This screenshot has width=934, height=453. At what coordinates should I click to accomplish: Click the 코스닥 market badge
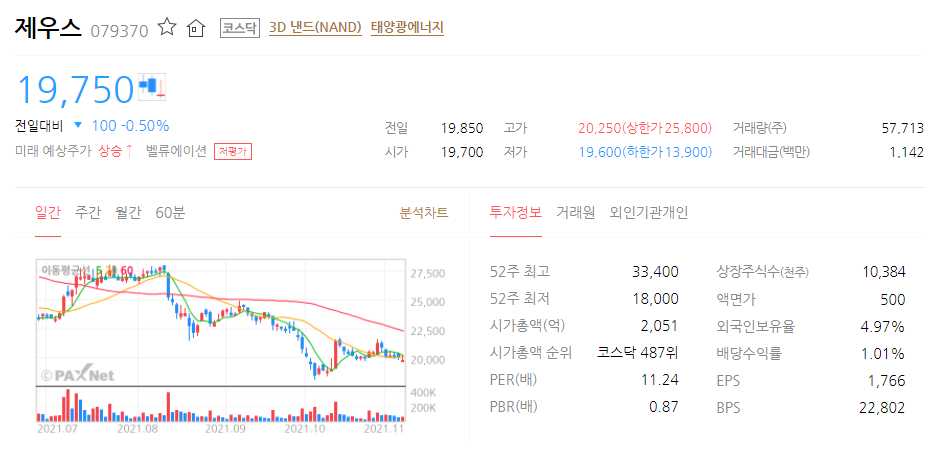(240, 27)
